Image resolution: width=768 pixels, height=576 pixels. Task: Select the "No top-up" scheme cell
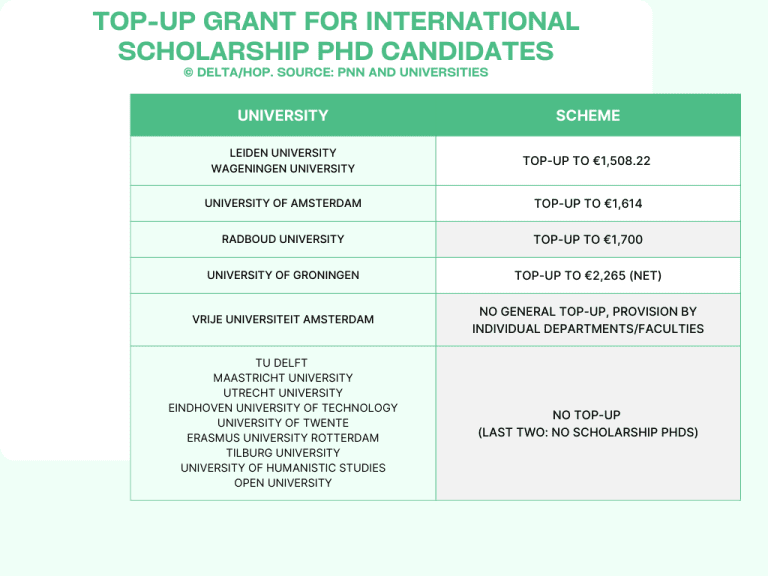click(588, 423)
